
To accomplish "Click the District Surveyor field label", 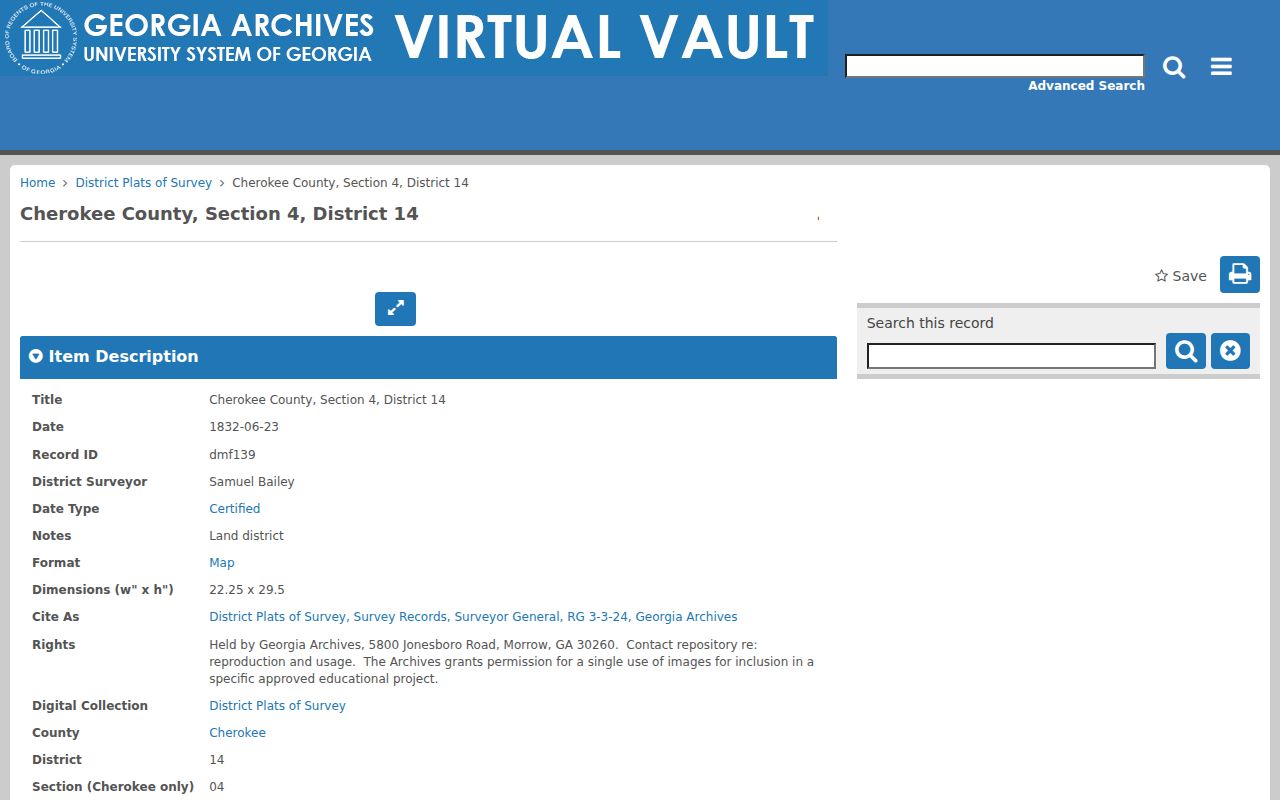I will pos(89,482).
